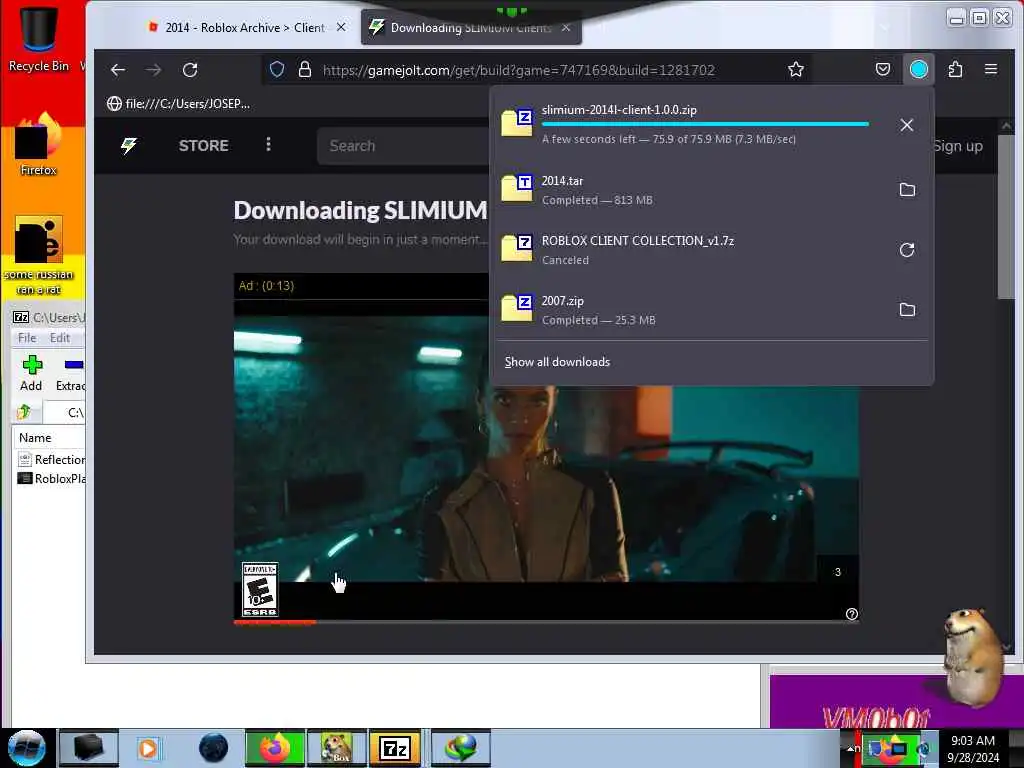Open the Edit menu in 7-Zip
The width and height of the screenshot is (1024, 768).
(x=59, y=338)
